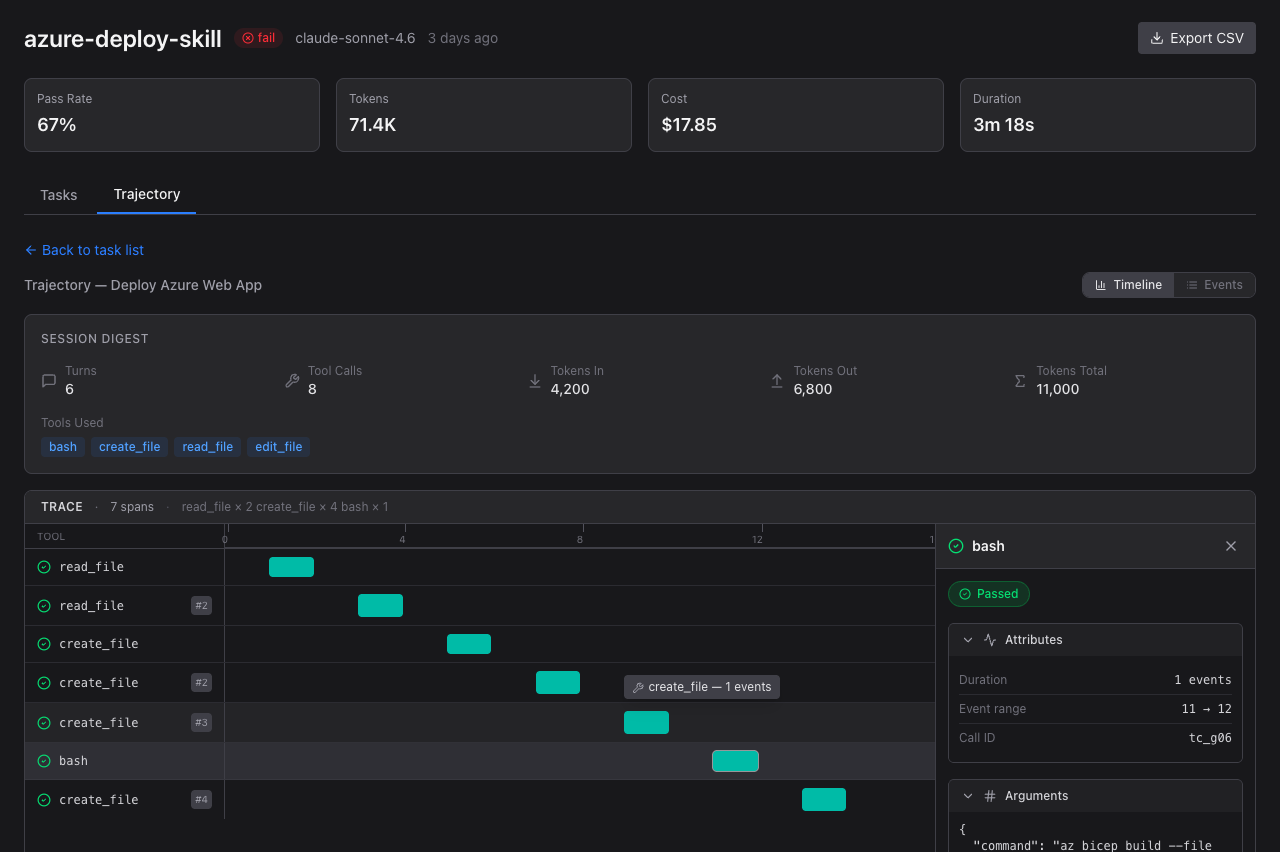Switch to the Tasks tab
Viewport: 1280px width, 852px height.
(x=59, y=195)
